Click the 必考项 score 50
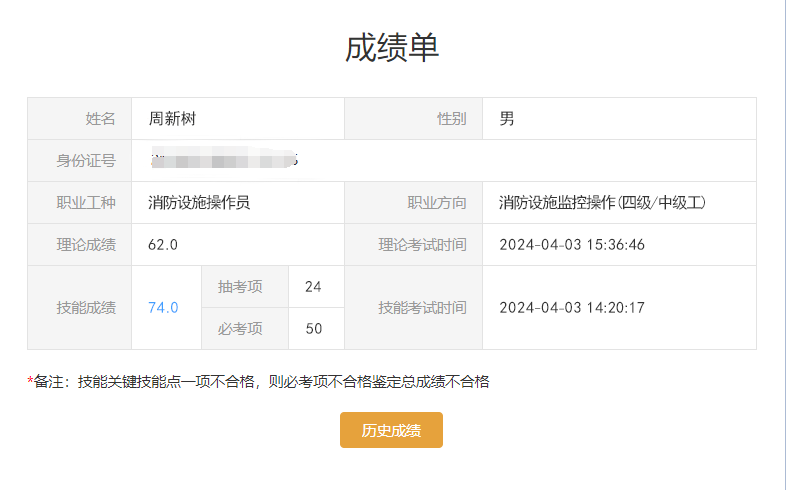Viewport: 787px width, 490px height. [313, 328]
